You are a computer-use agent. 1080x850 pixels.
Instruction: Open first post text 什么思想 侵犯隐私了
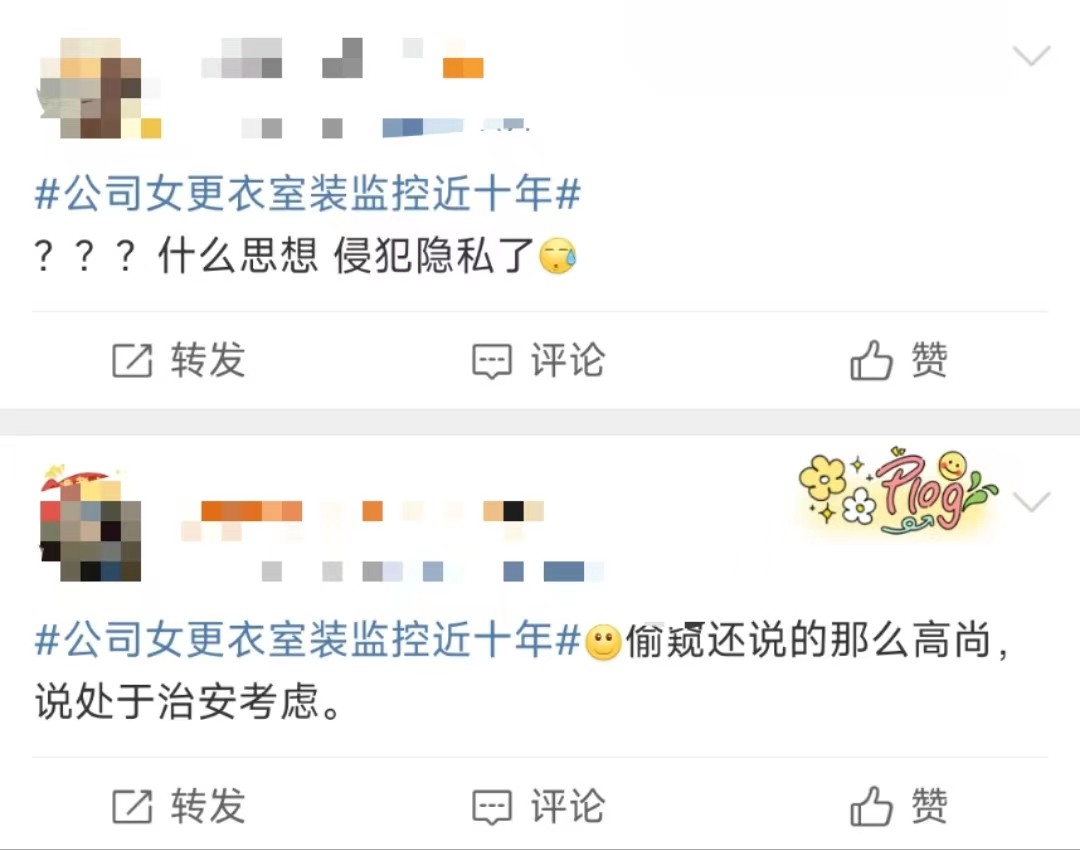[x=346, y=256]
